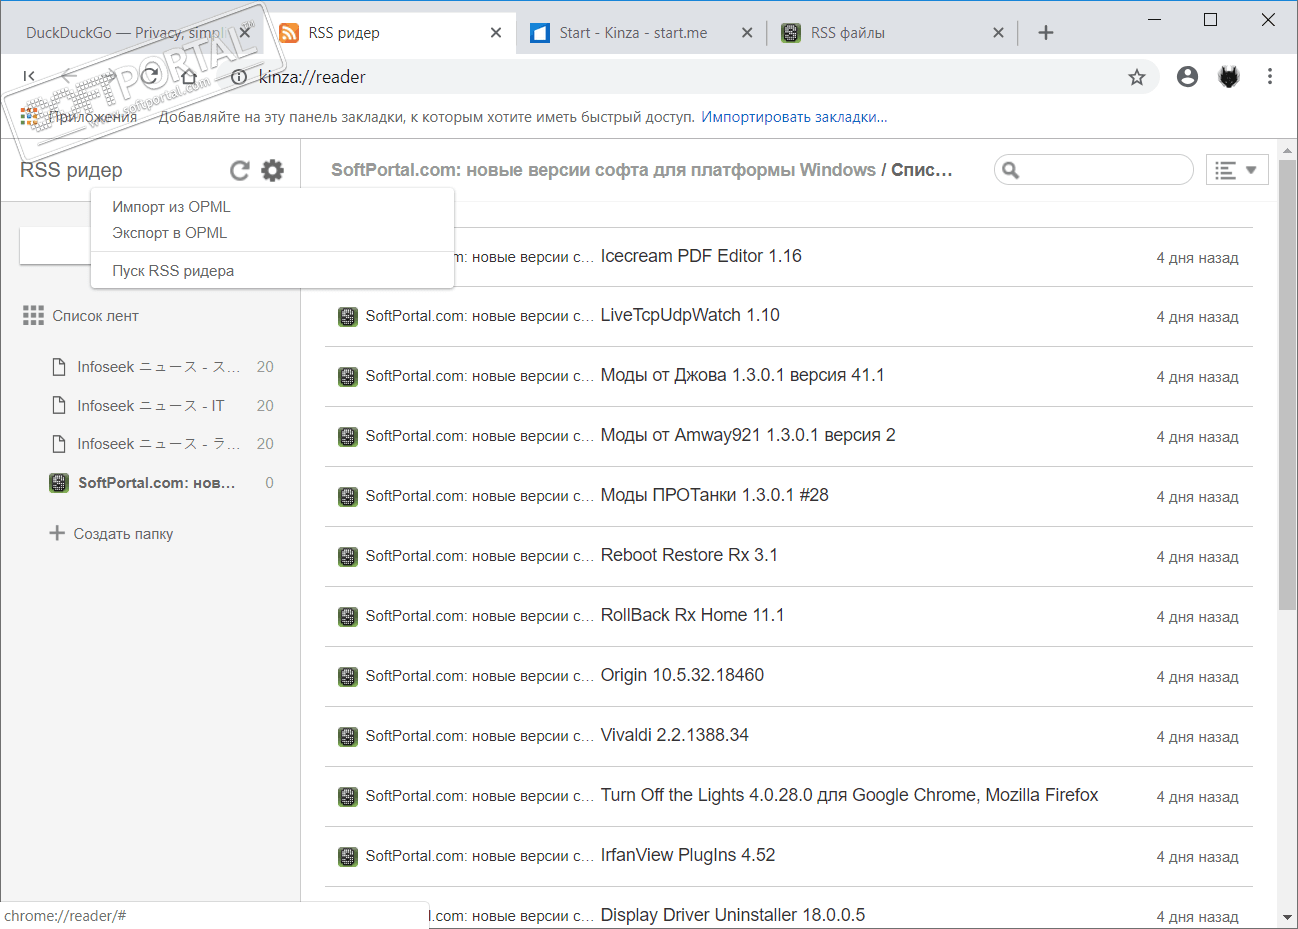This screenshot has width=1298, height=929.
Task: Click "4 дня назад" in the Vivaldi row
Action: point(1197,737)
